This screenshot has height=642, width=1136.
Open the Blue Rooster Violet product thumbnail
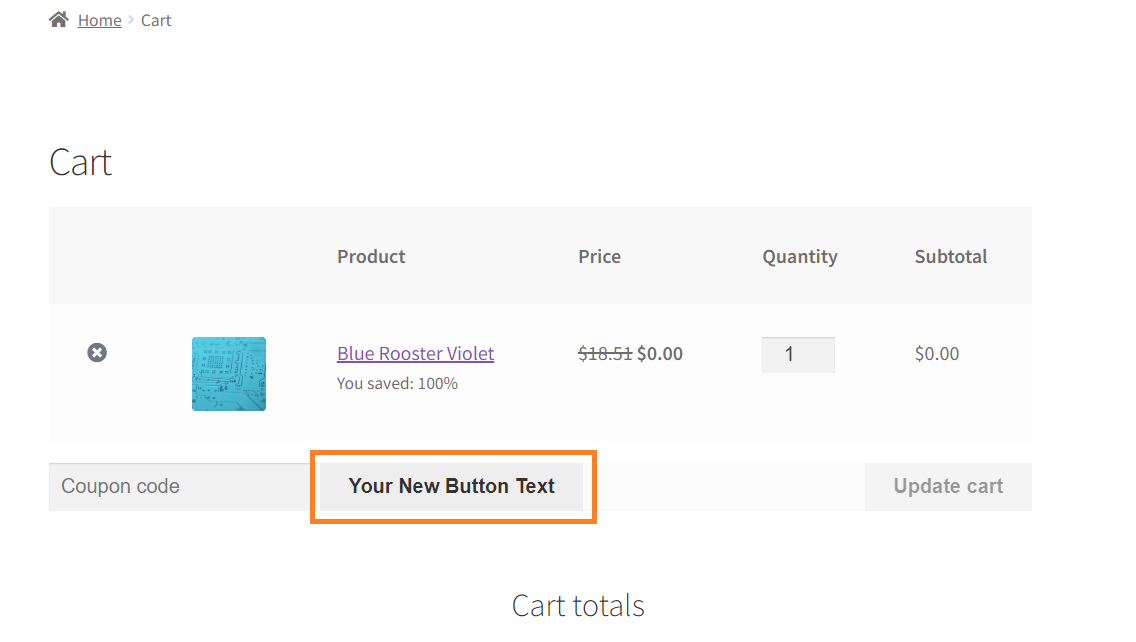pos(229,374)
